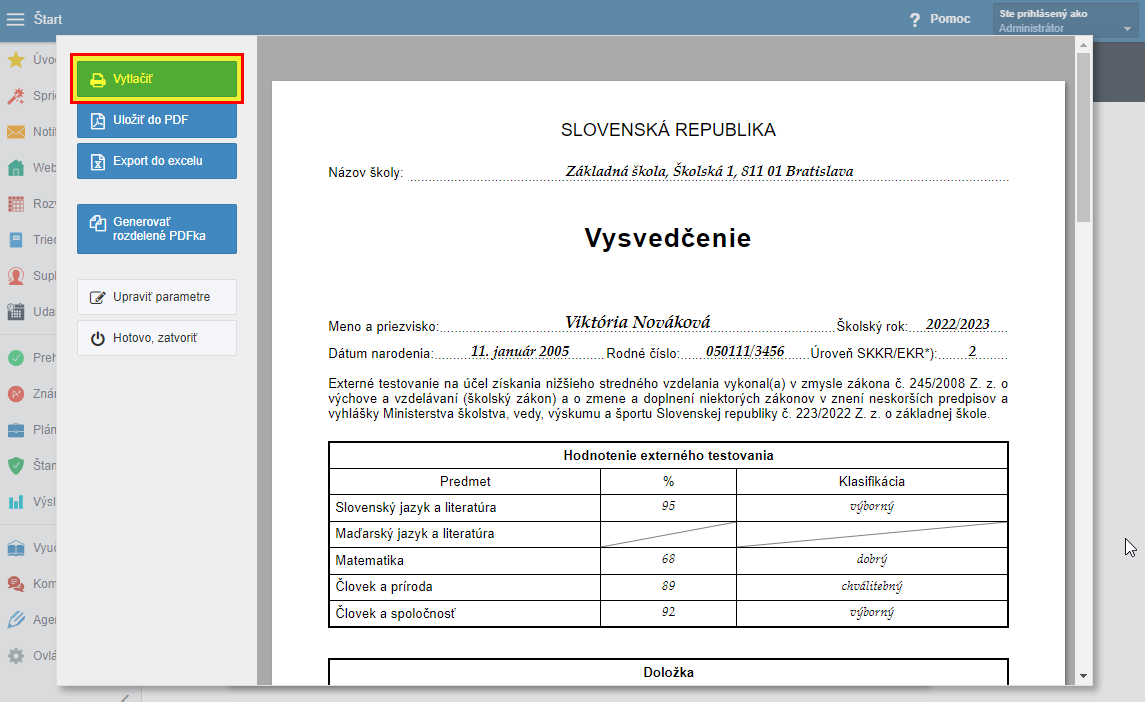Click the gear settings icon in sidebar
This screenshot has width=1145, height=702.
pos(15,656)
